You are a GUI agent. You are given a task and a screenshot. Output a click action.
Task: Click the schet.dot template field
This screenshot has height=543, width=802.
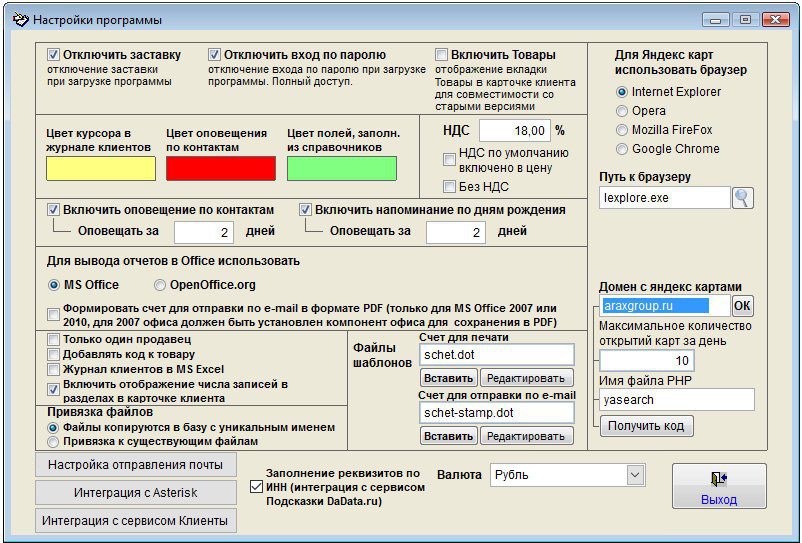click(x=497, y=355)
